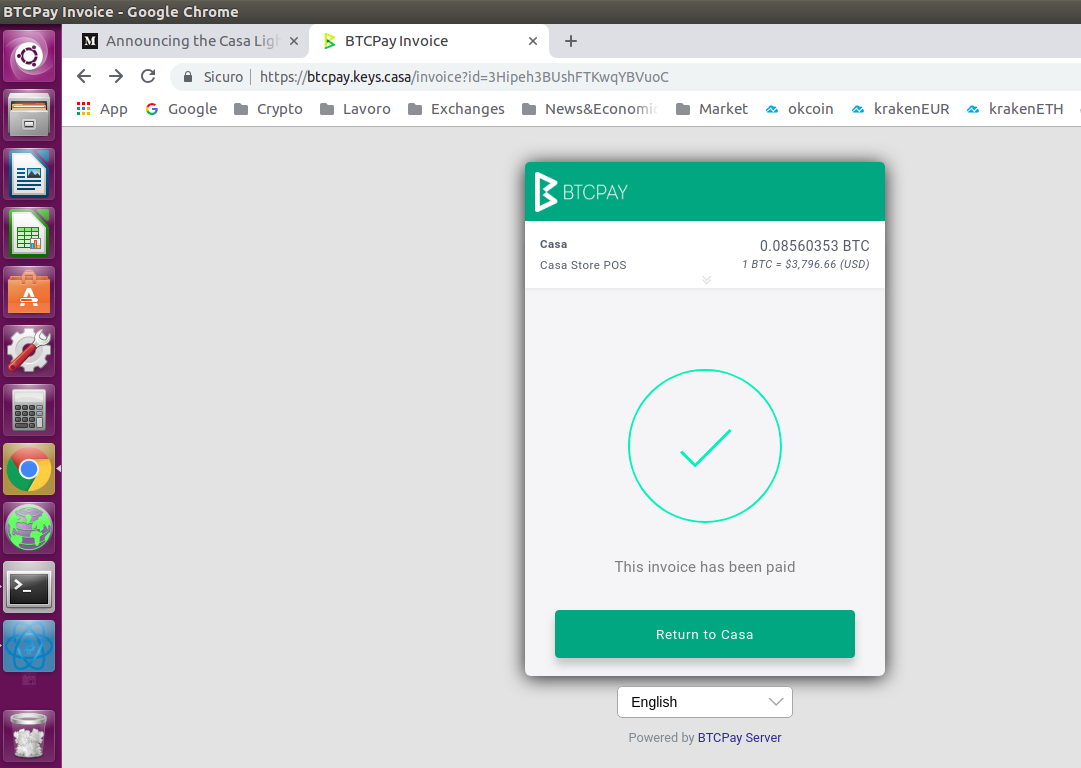The height and width of the screenshot is (768, 1081).
Task: Open the Exchanges bookmarks folder
Action: [x=456, y=109]
